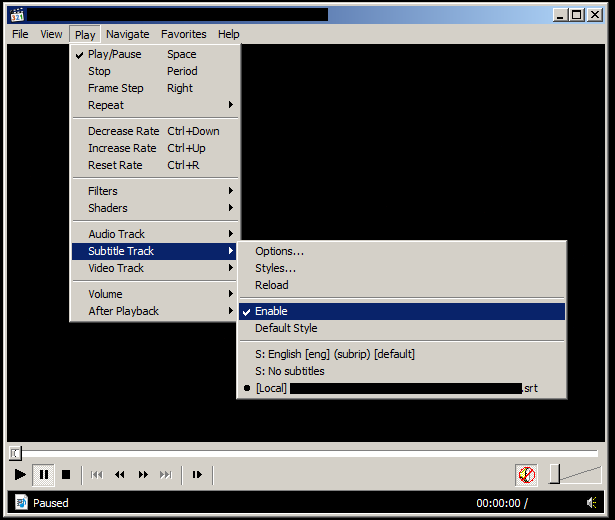
Task: Close the player window
Action: (595, 15)
